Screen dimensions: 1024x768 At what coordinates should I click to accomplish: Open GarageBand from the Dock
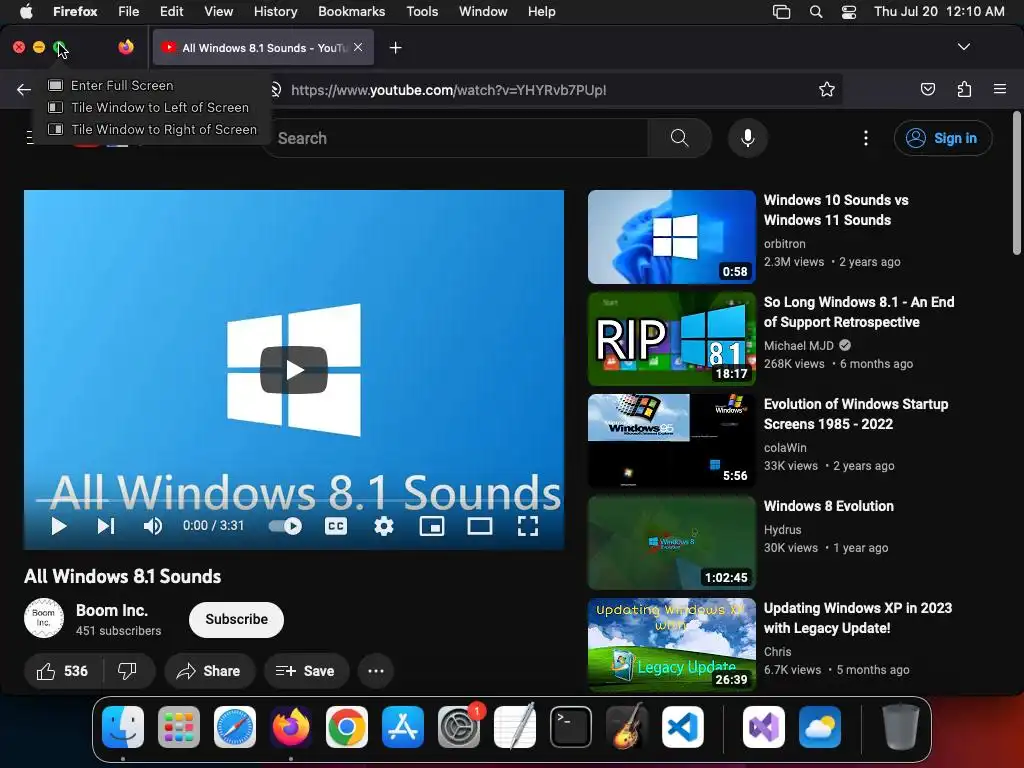pos(626,727)
